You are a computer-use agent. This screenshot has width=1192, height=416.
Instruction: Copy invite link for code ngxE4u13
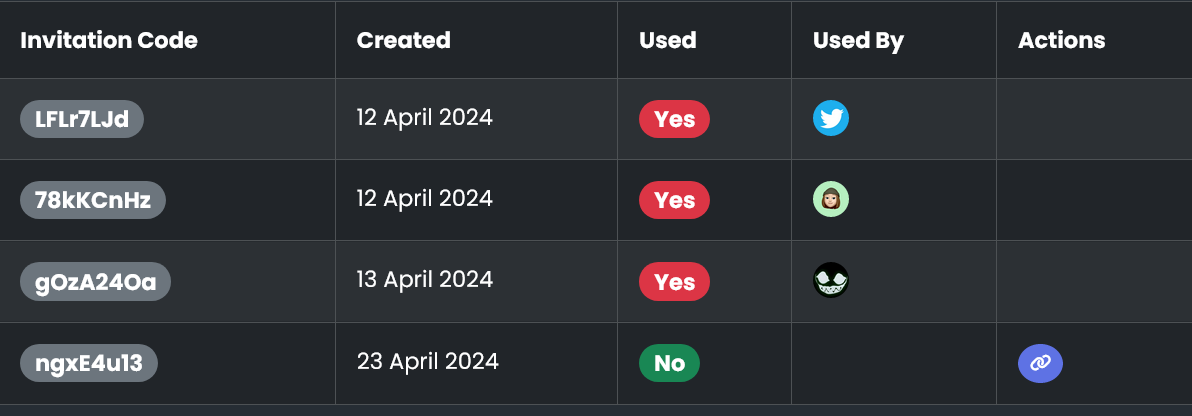[x=1040, y=363]
